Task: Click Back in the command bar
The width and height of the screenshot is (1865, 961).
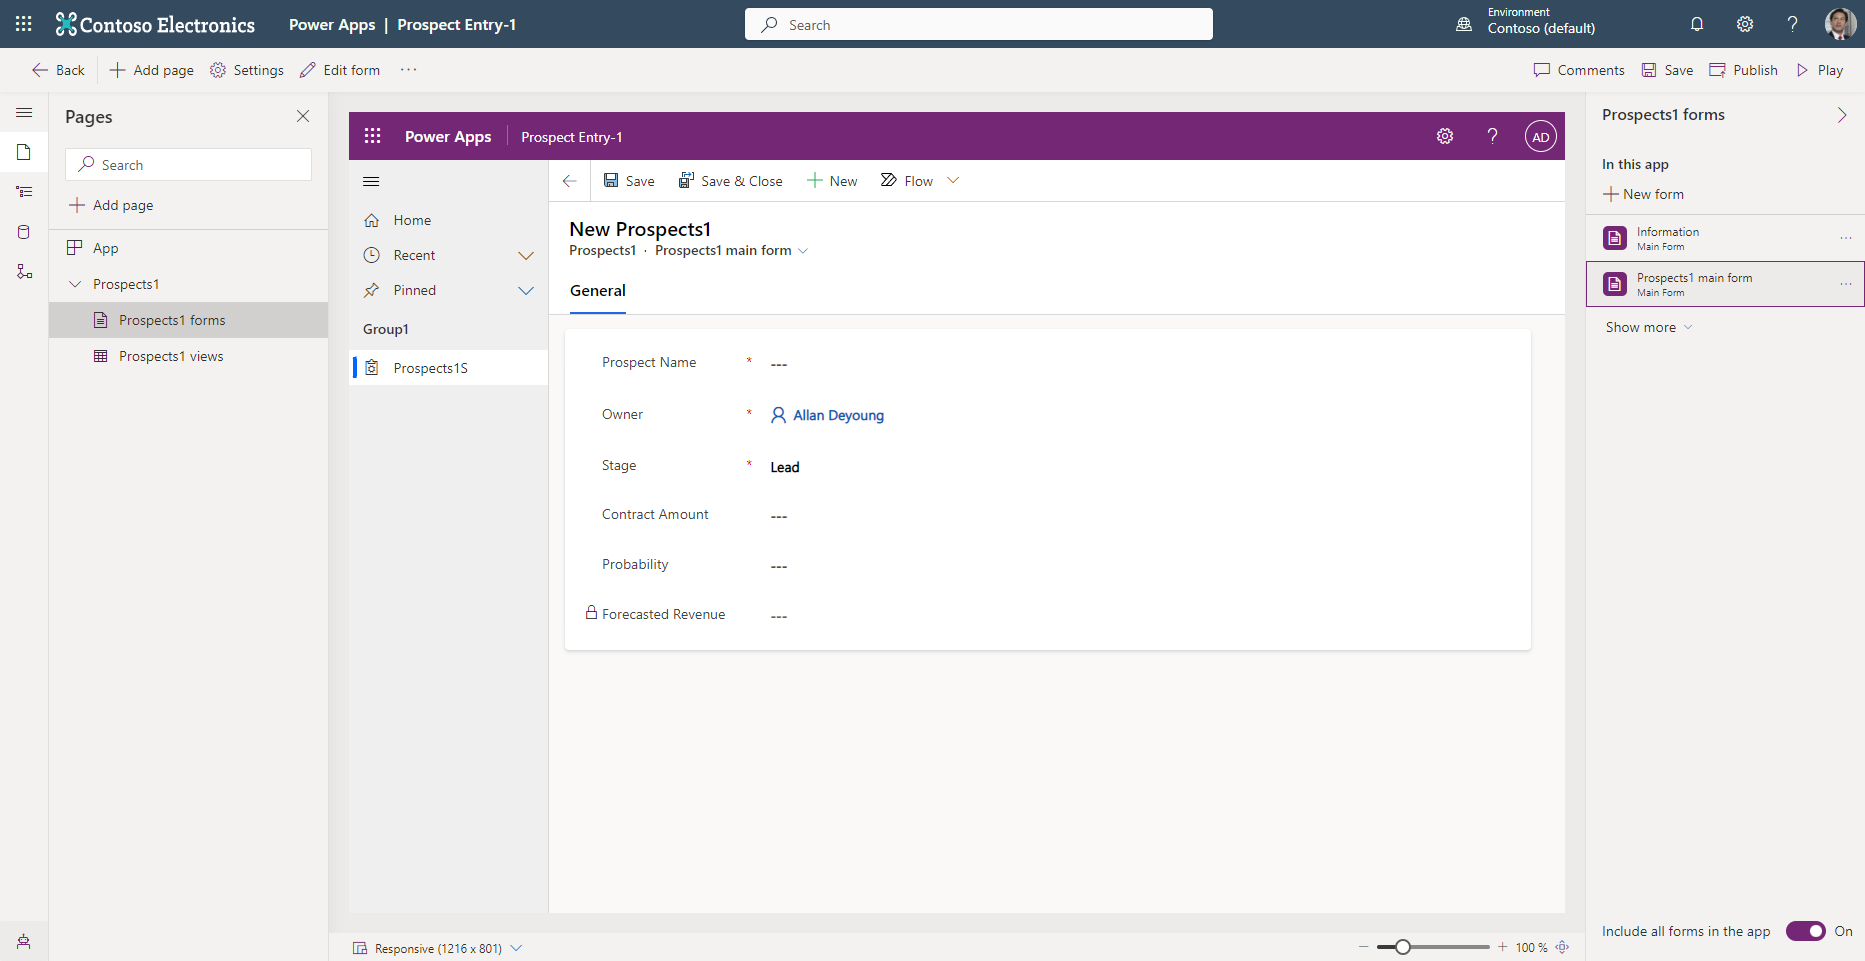Action: pyautogui.click(x=58, y=70)
